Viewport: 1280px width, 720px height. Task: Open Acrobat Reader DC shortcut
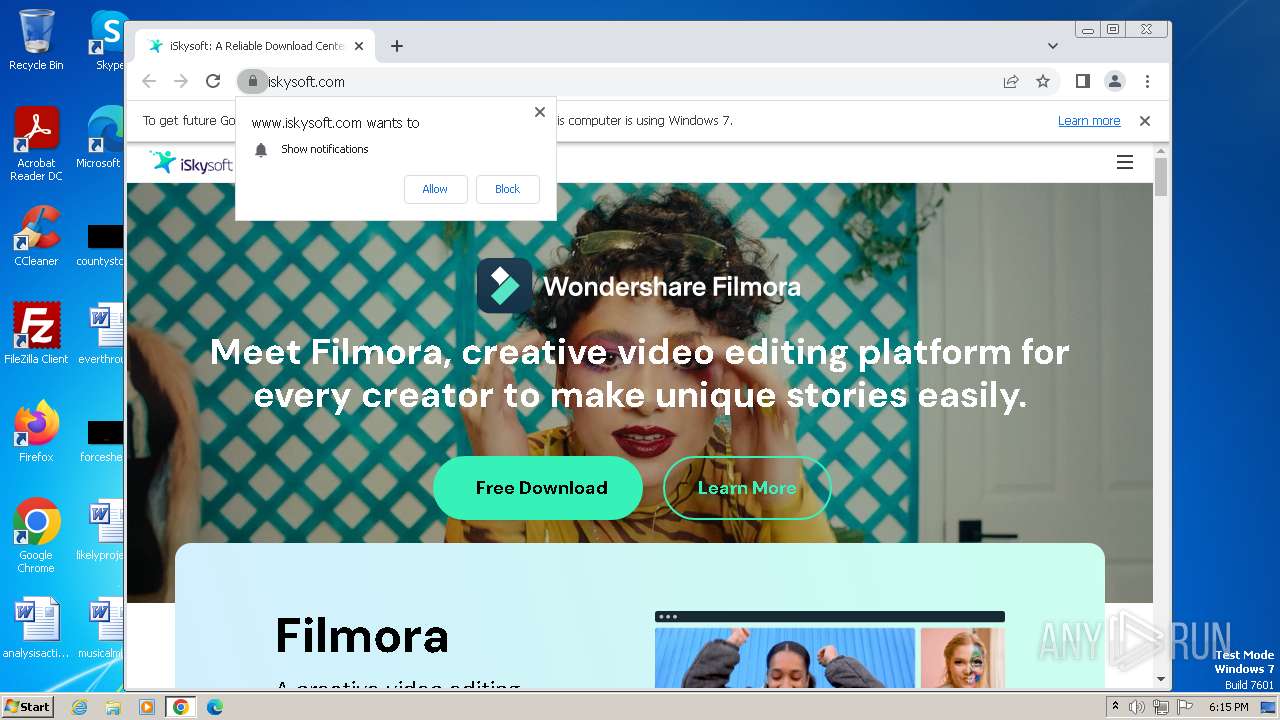tap(36, 144)
